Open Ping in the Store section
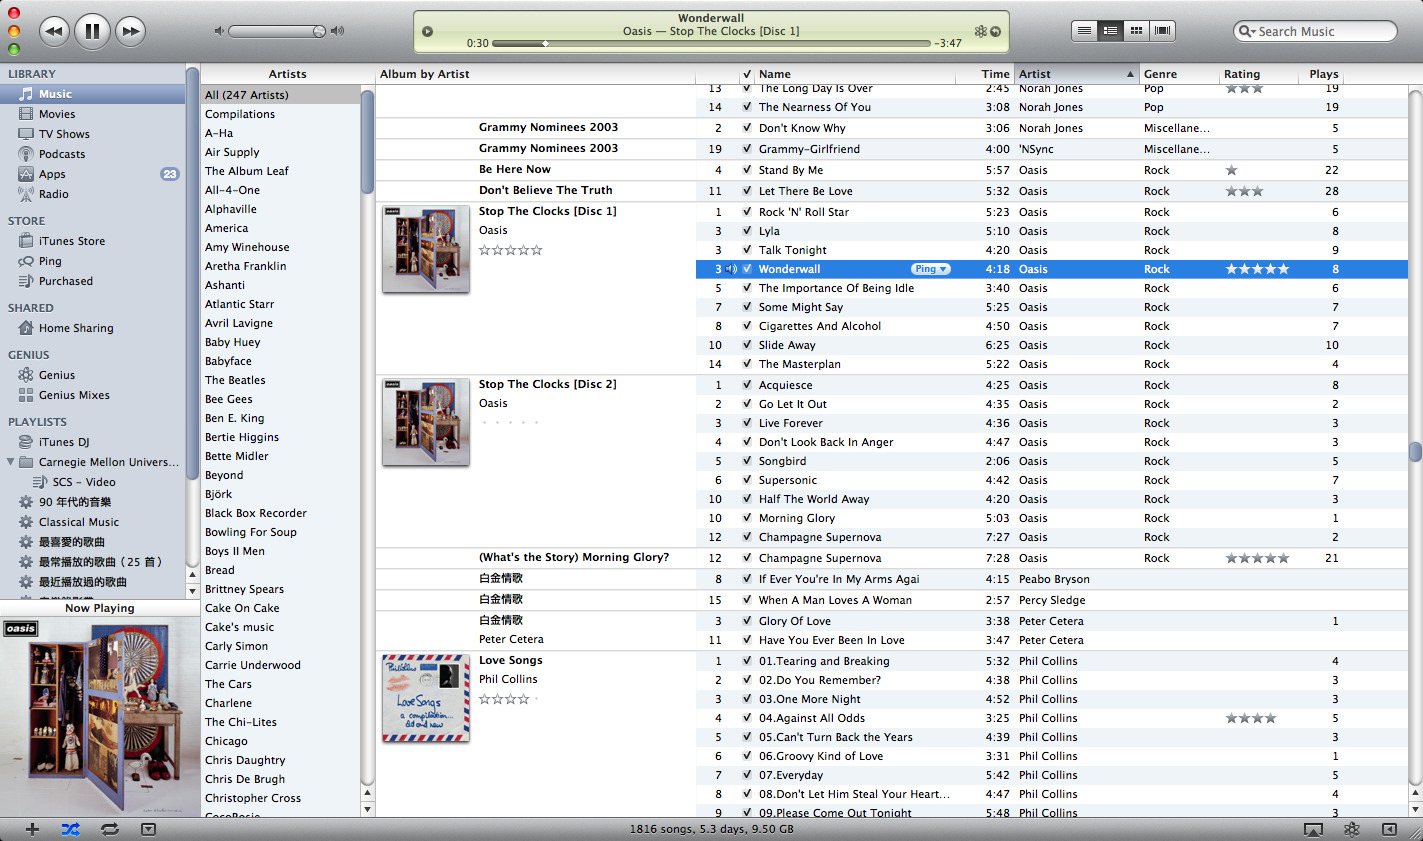Screen dimensions: 1423x841 point(50,261)
